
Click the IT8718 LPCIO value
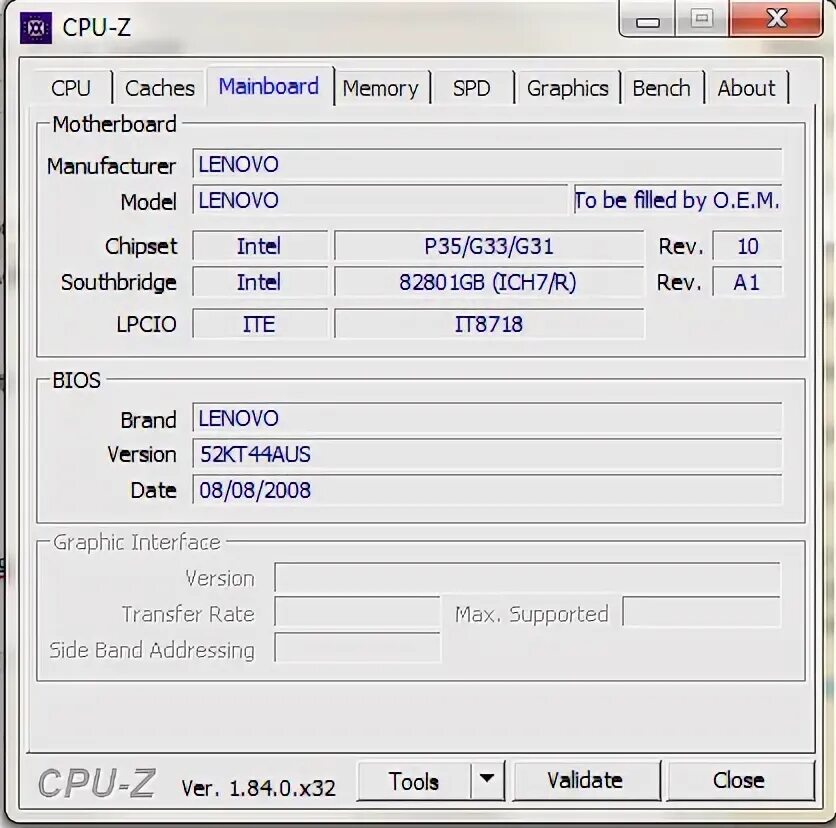point(489,324)
